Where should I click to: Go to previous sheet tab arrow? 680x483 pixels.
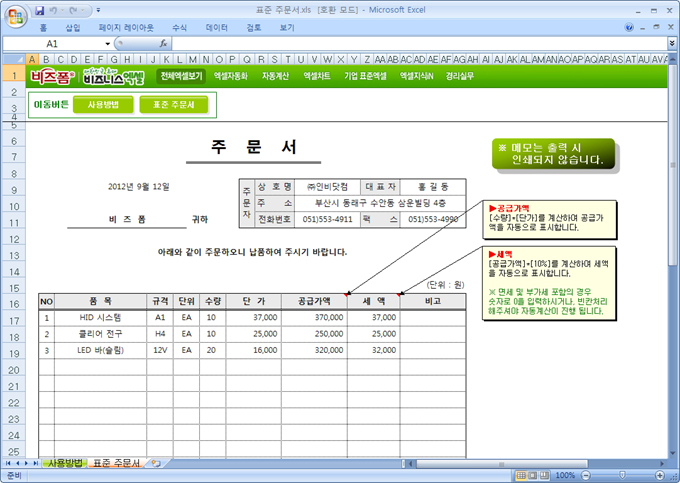[x=17, y=463]
